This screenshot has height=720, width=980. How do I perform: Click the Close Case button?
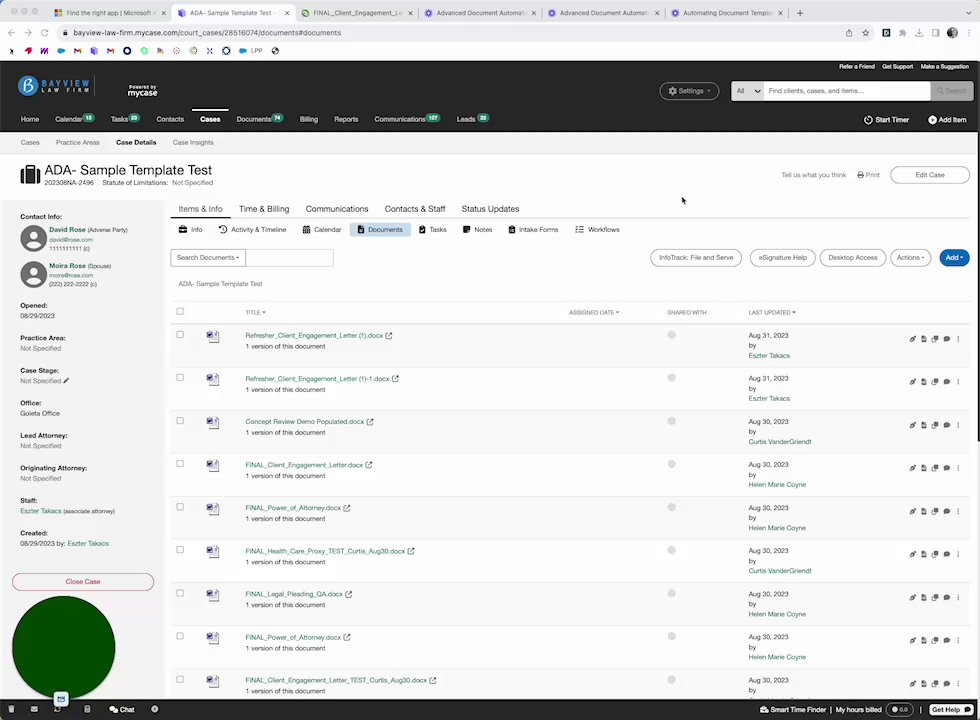(82, 582)
